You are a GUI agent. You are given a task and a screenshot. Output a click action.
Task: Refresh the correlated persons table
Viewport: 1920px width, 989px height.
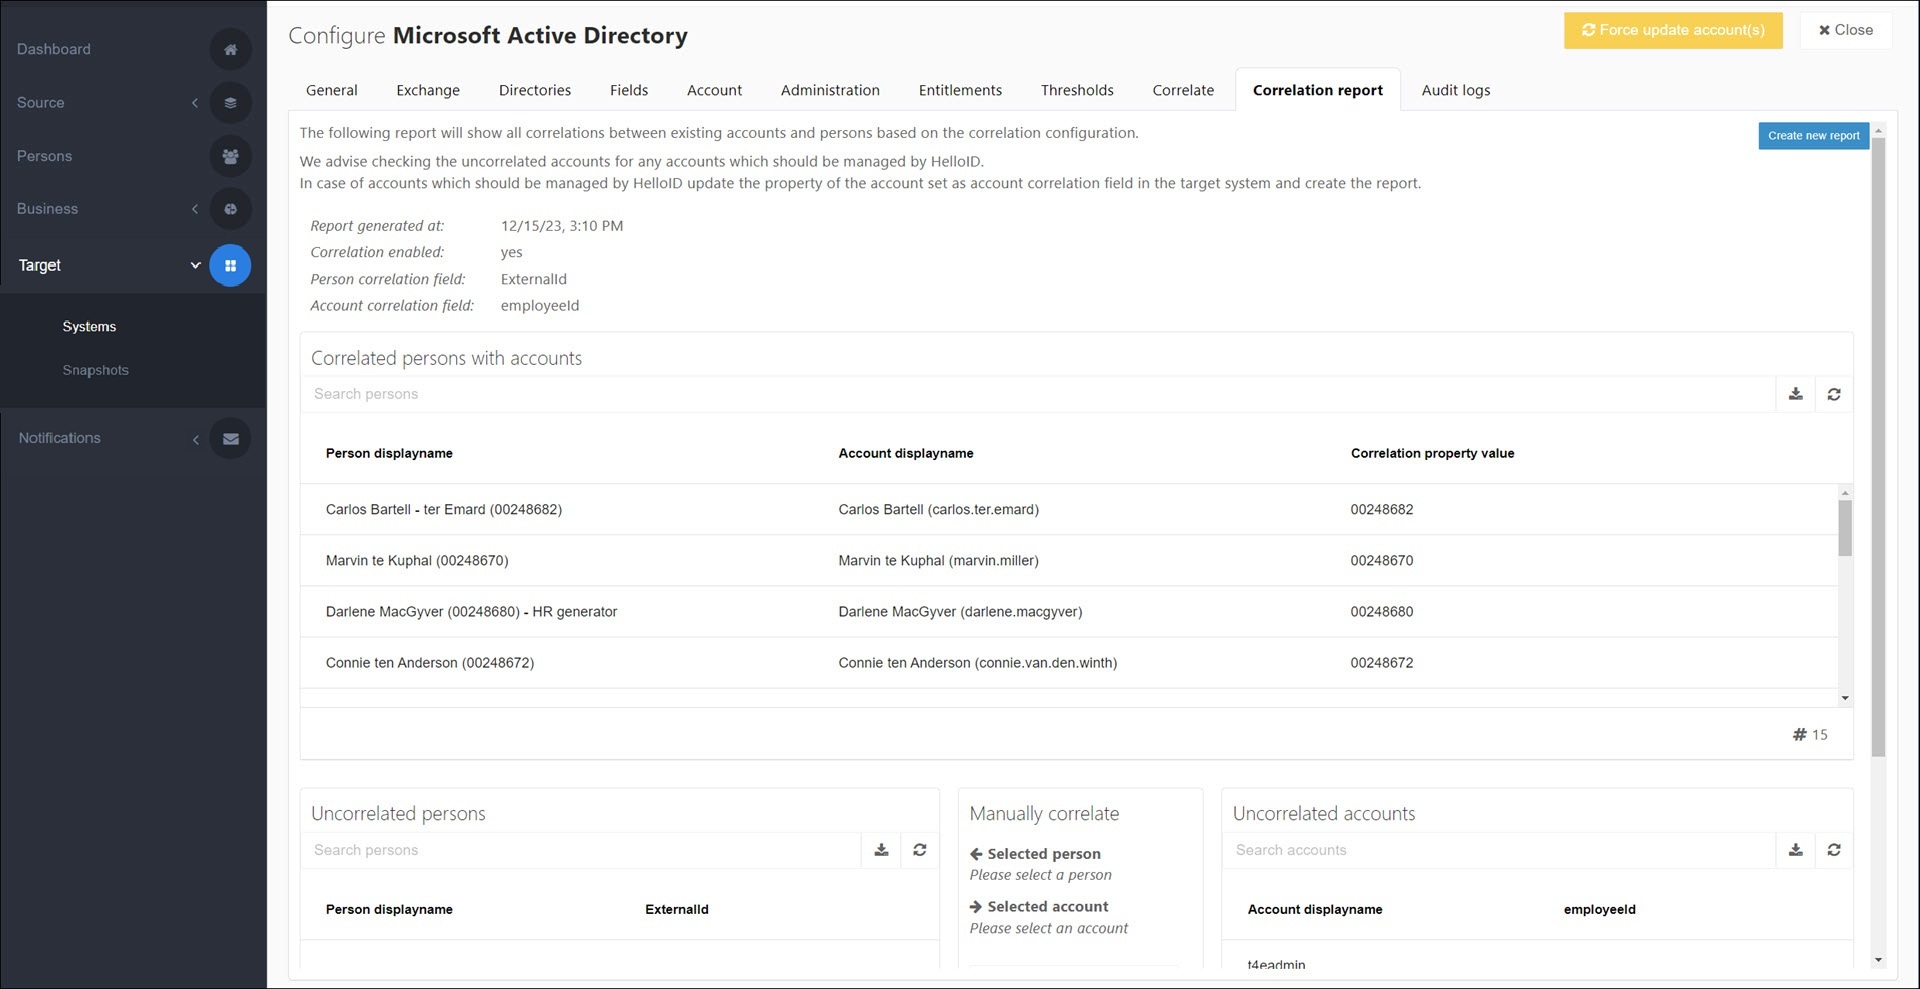pos(1834,394)
